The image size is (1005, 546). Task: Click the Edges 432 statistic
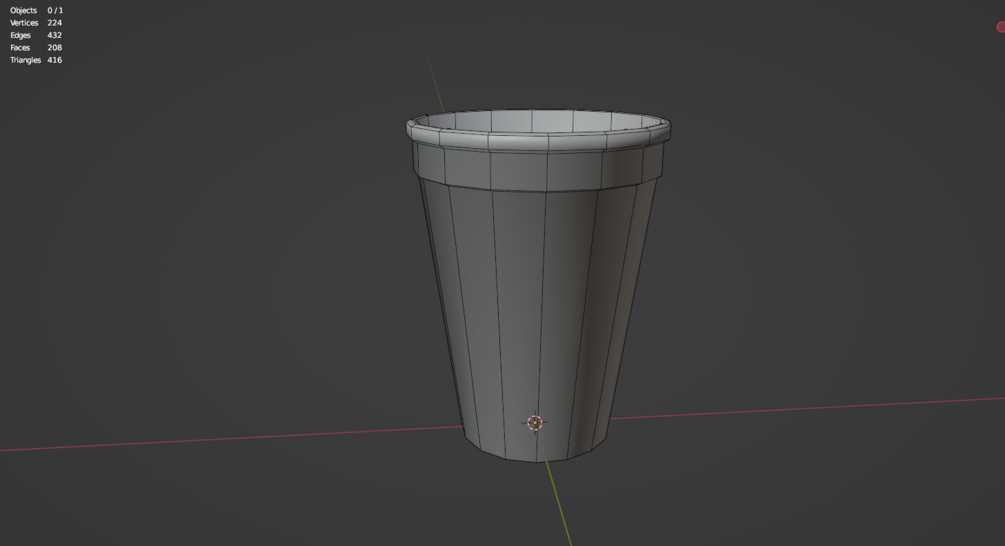point(36,35)
